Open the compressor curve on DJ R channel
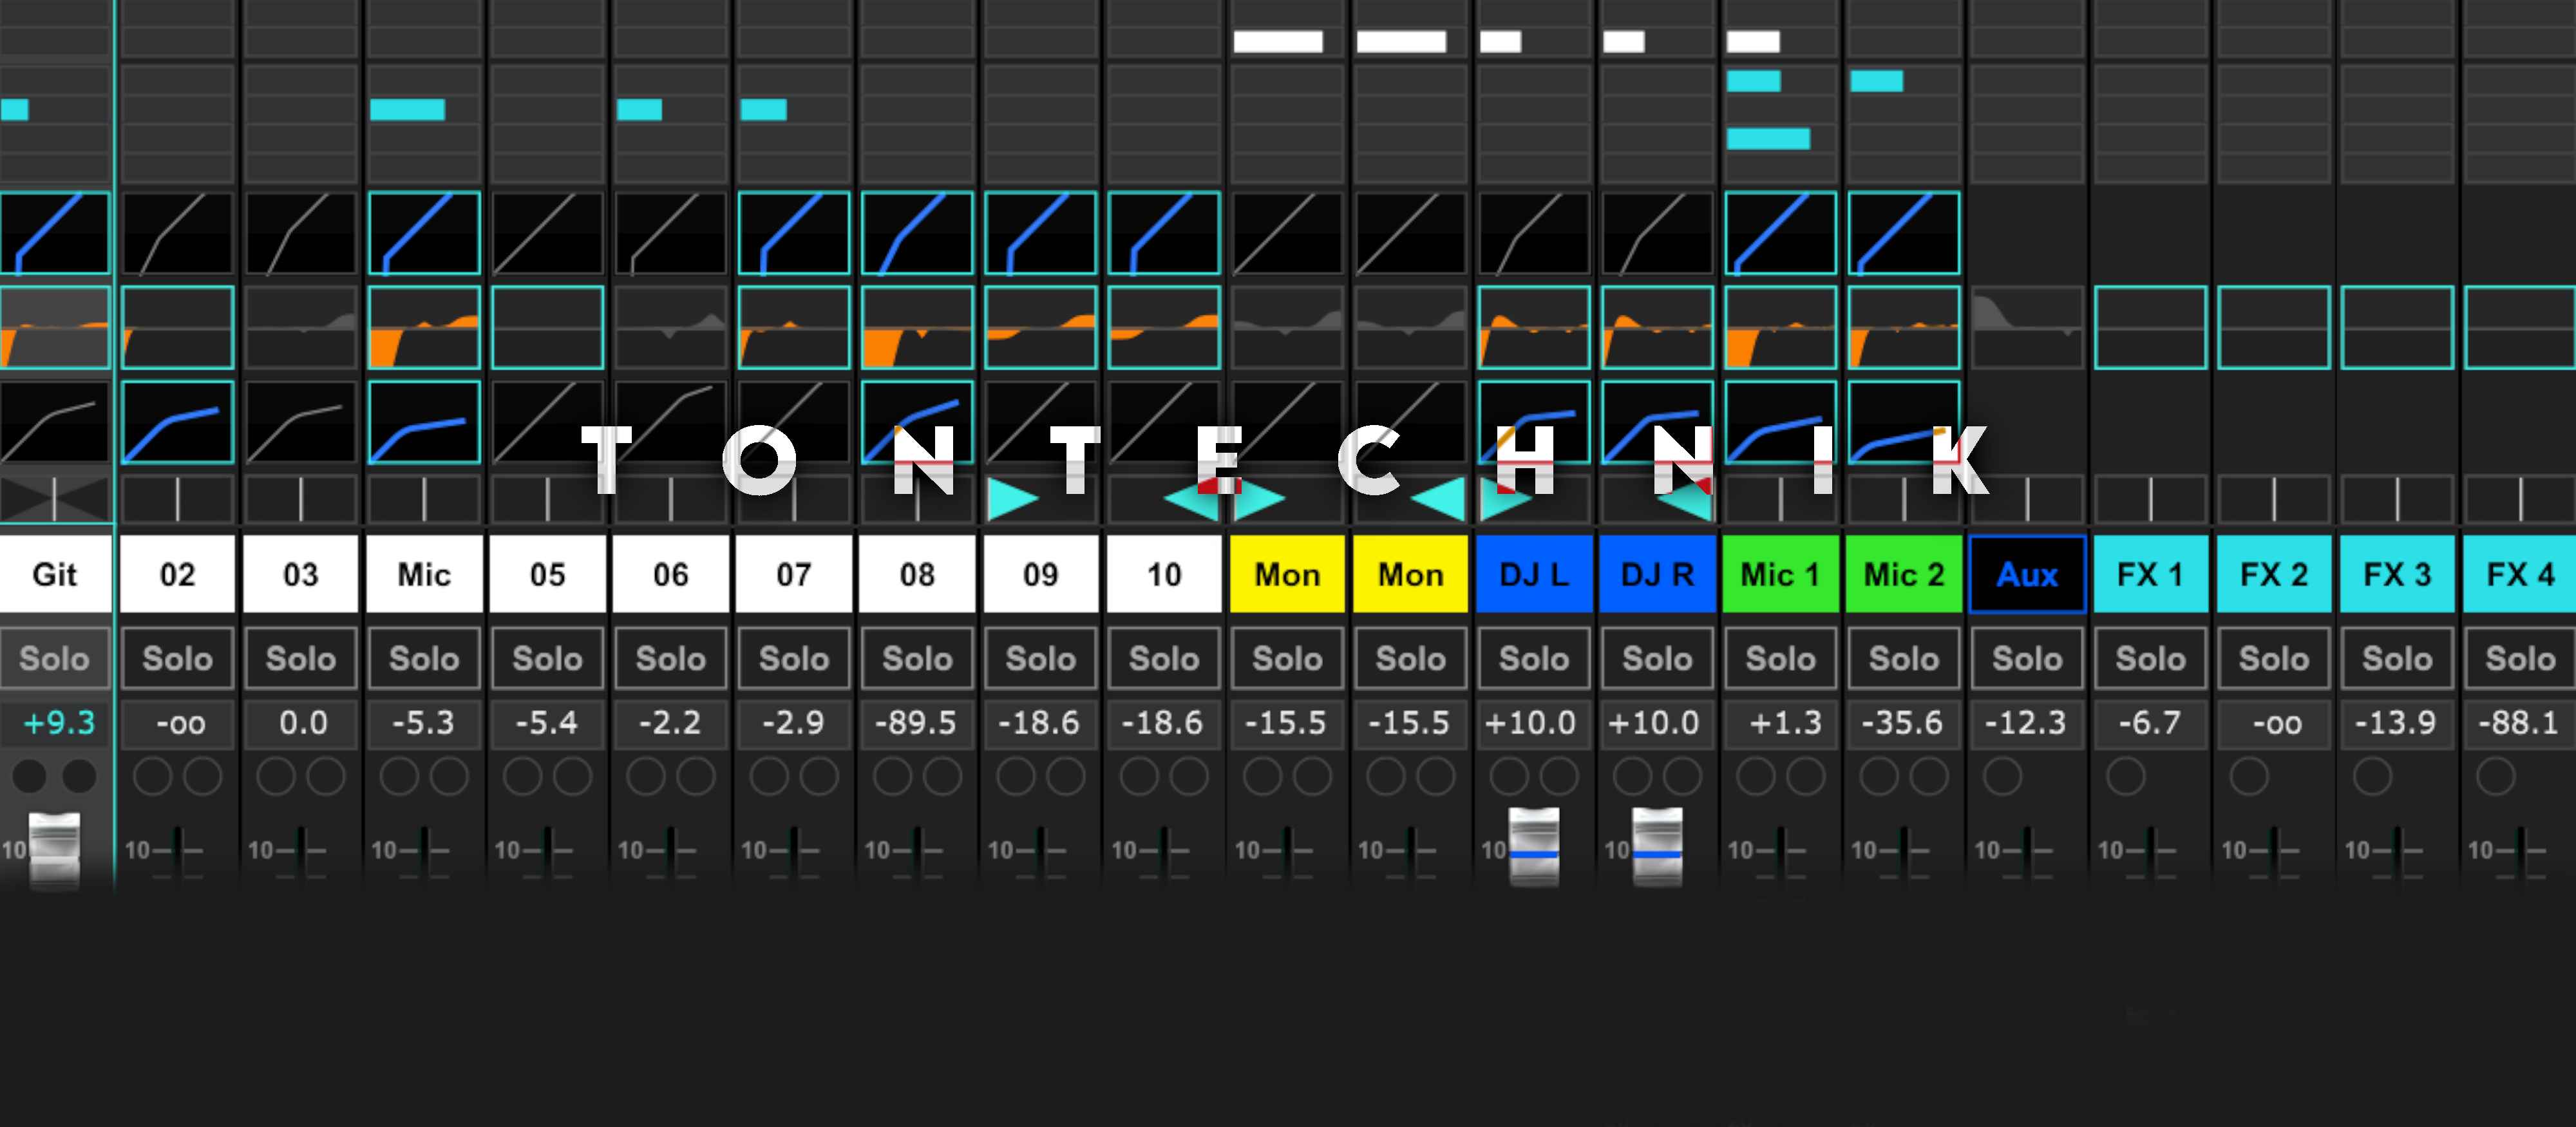 [x=1657, y=422]
